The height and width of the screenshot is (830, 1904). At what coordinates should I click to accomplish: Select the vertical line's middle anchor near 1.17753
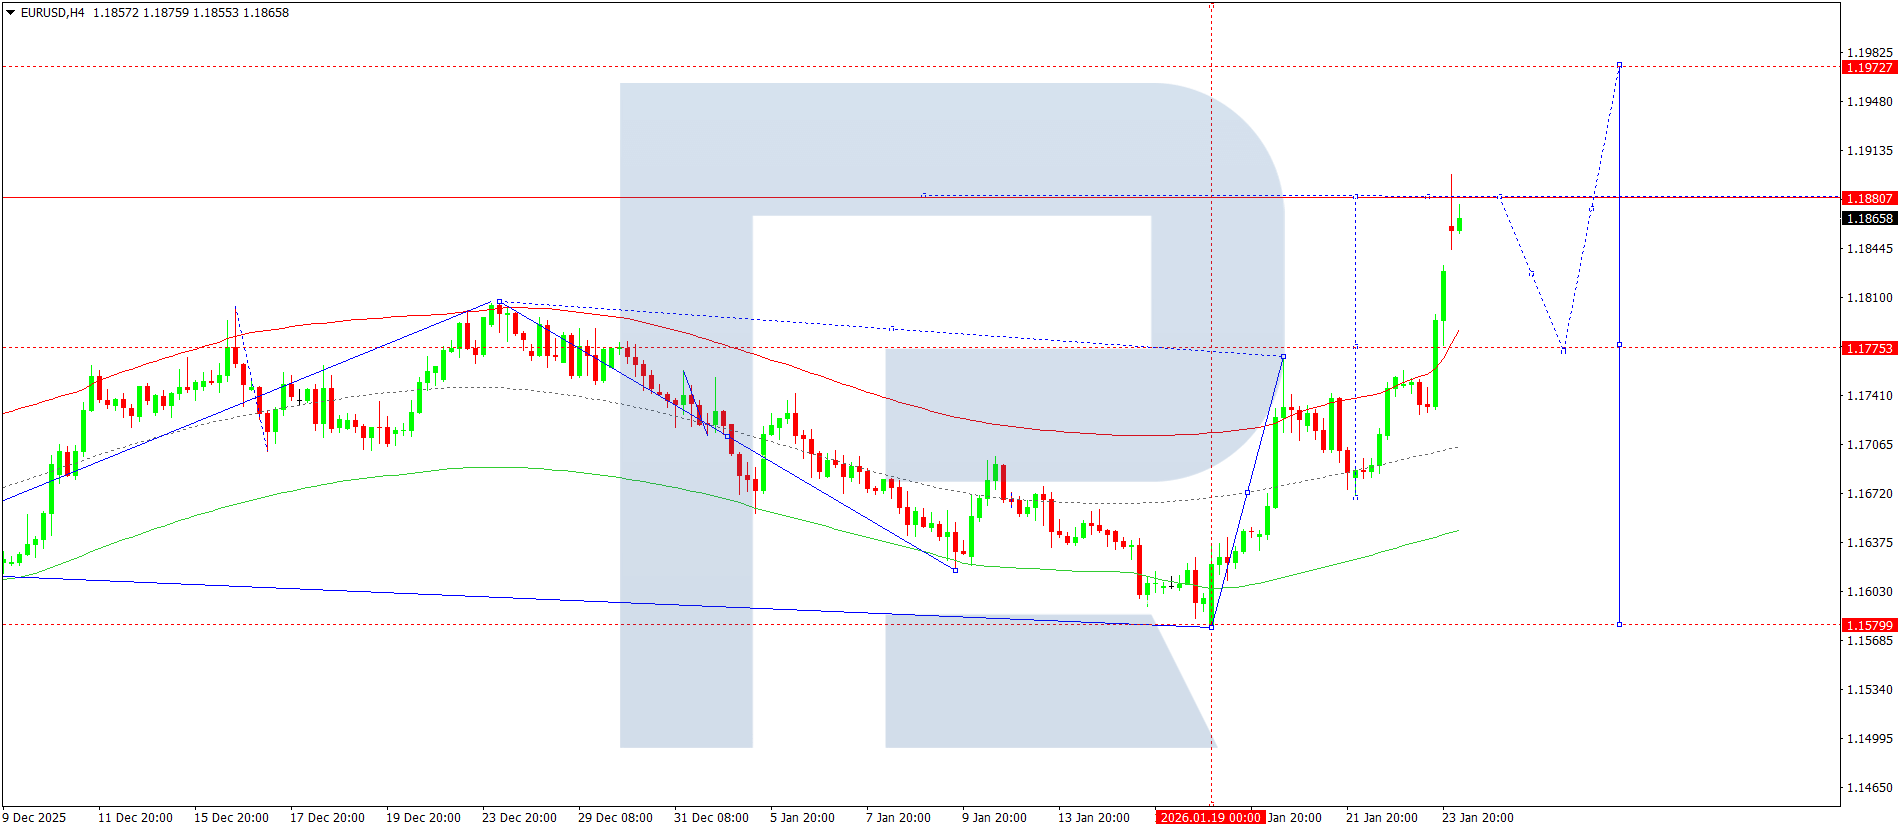(x=1619, y=345)
